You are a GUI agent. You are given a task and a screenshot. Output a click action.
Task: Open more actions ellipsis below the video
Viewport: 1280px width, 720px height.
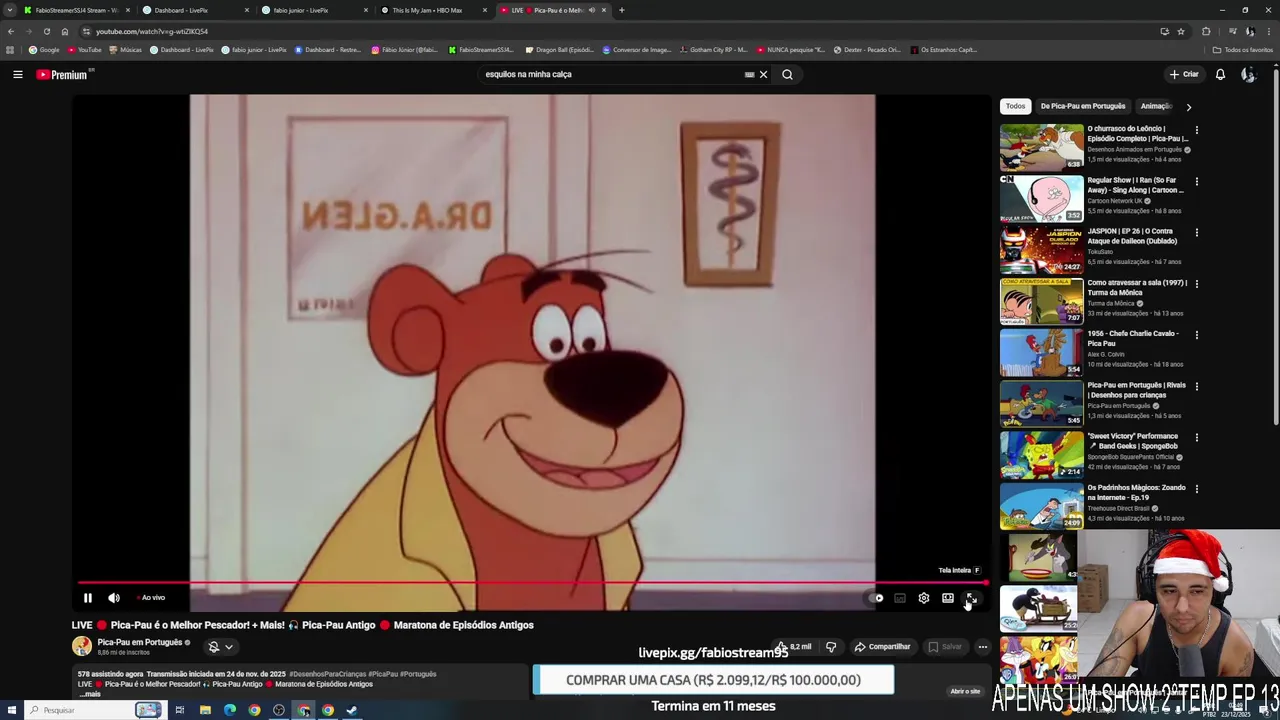point(982,647)
